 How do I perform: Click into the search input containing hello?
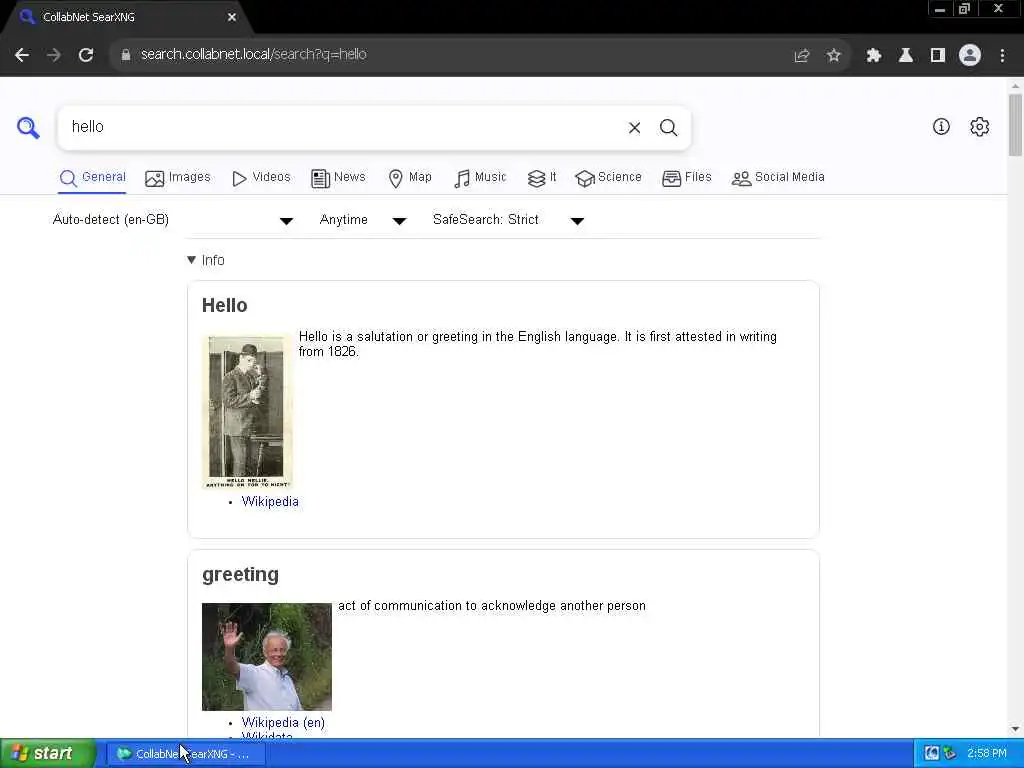click(343, 127)
